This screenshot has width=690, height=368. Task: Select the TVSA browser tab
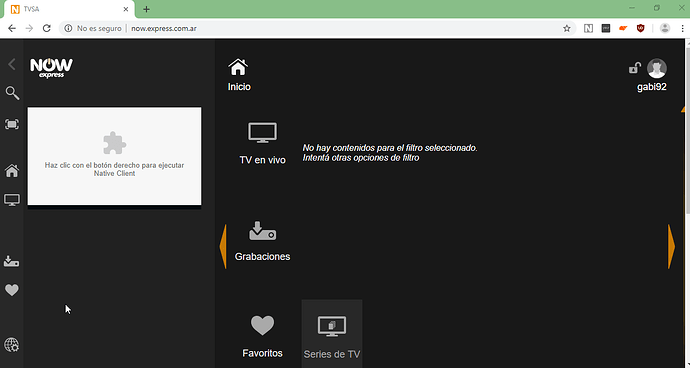pos(68,9)
